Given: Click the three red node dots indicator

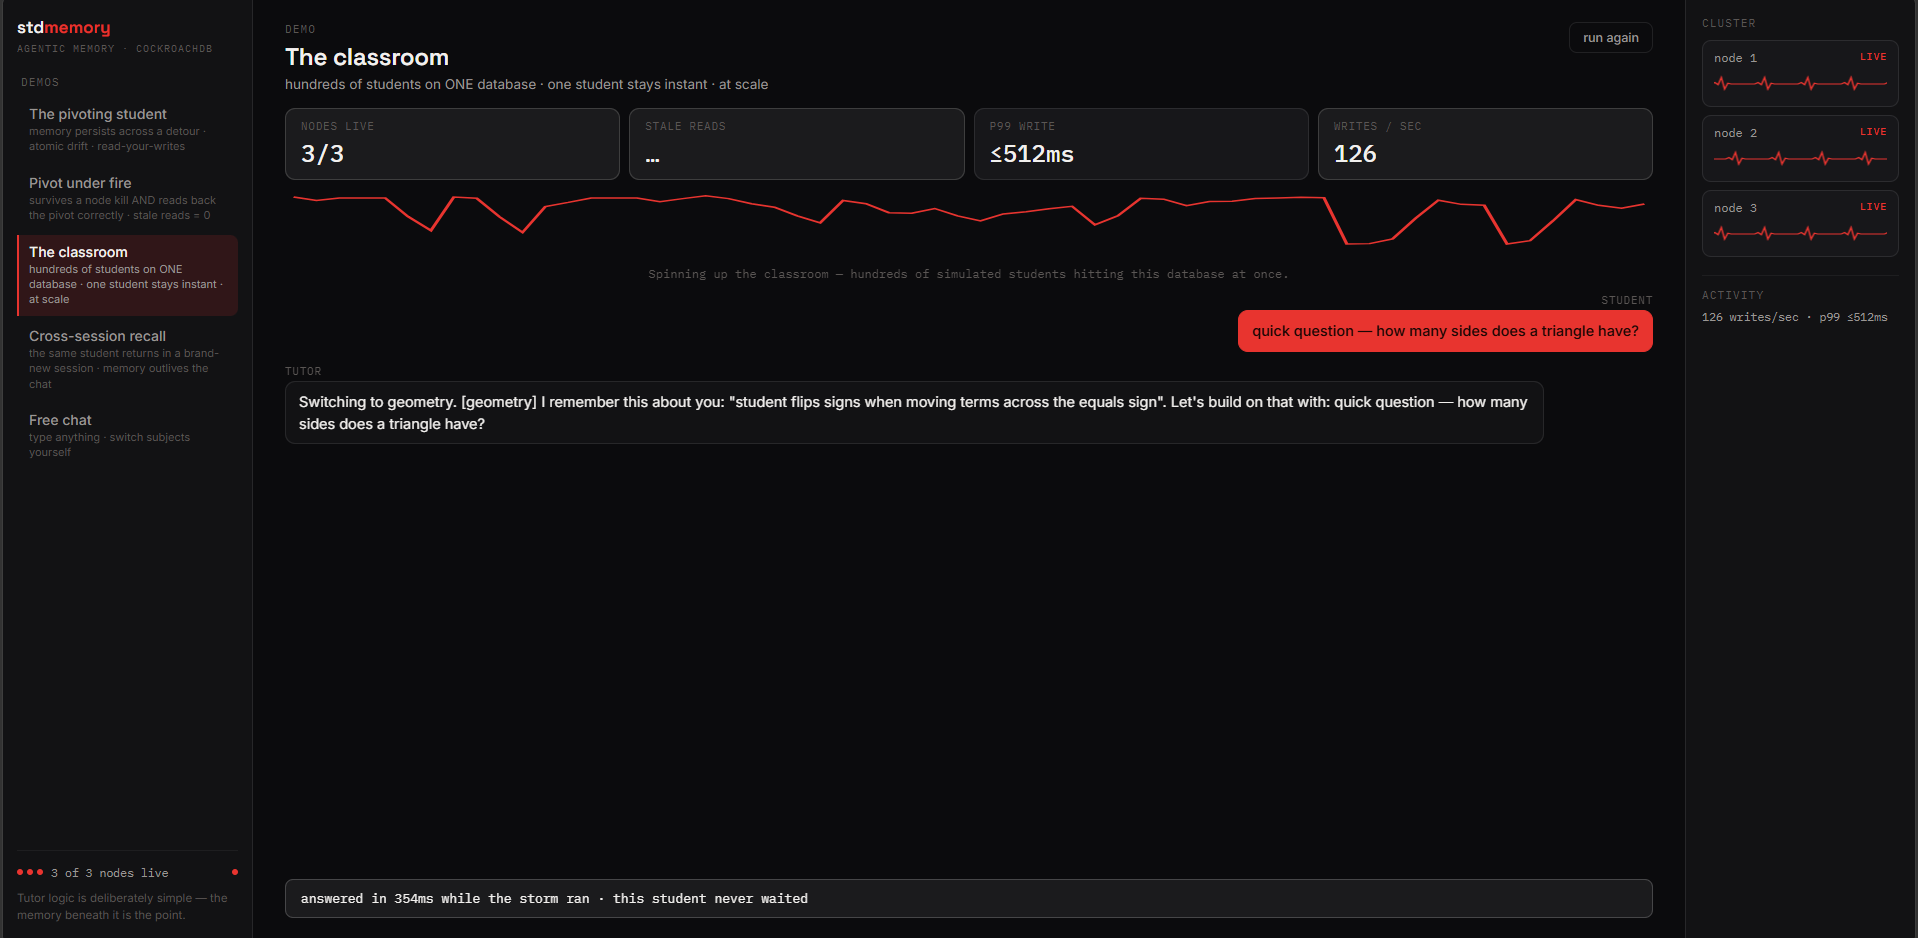Looking at the screenshot, I should click(30, 872).
